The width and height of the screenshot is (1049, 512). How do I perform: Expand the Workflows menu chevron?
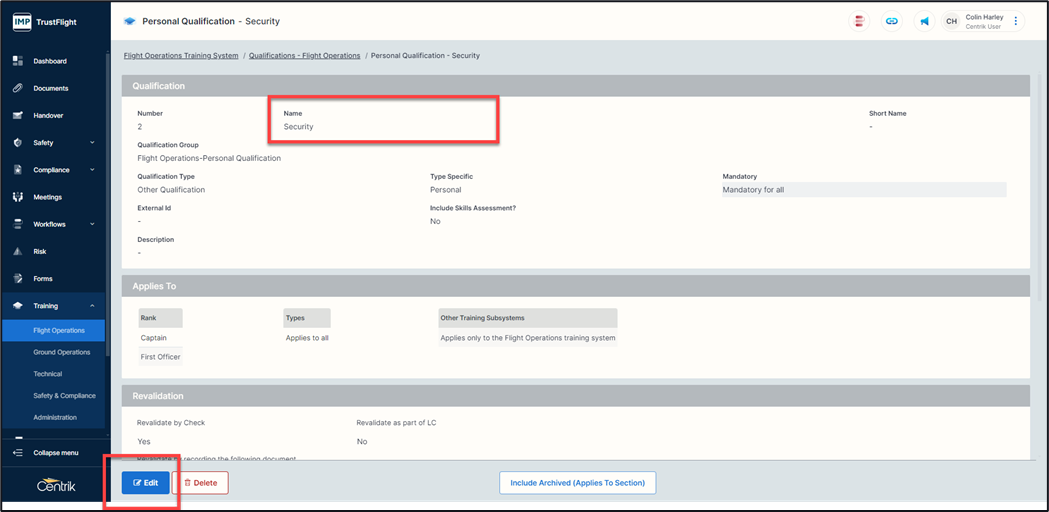[92, 224]
